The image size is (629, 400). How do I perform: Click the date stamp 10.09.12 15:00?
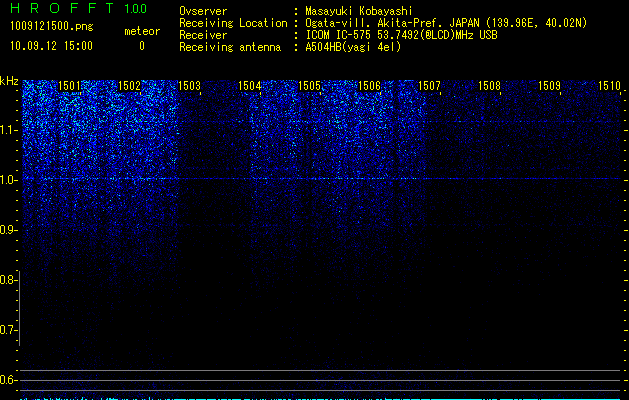pos(51,46)
